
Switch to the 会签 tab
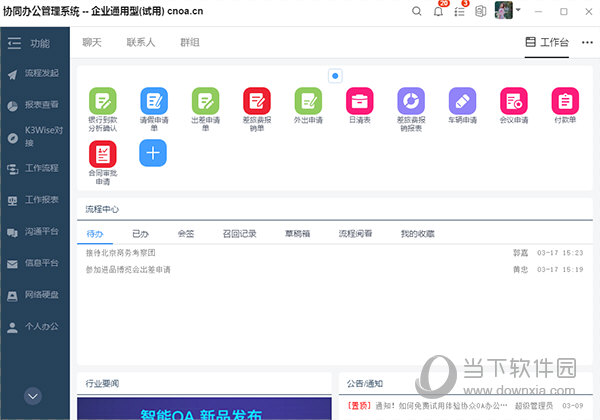pyautogui.click(x=186, y=234)
